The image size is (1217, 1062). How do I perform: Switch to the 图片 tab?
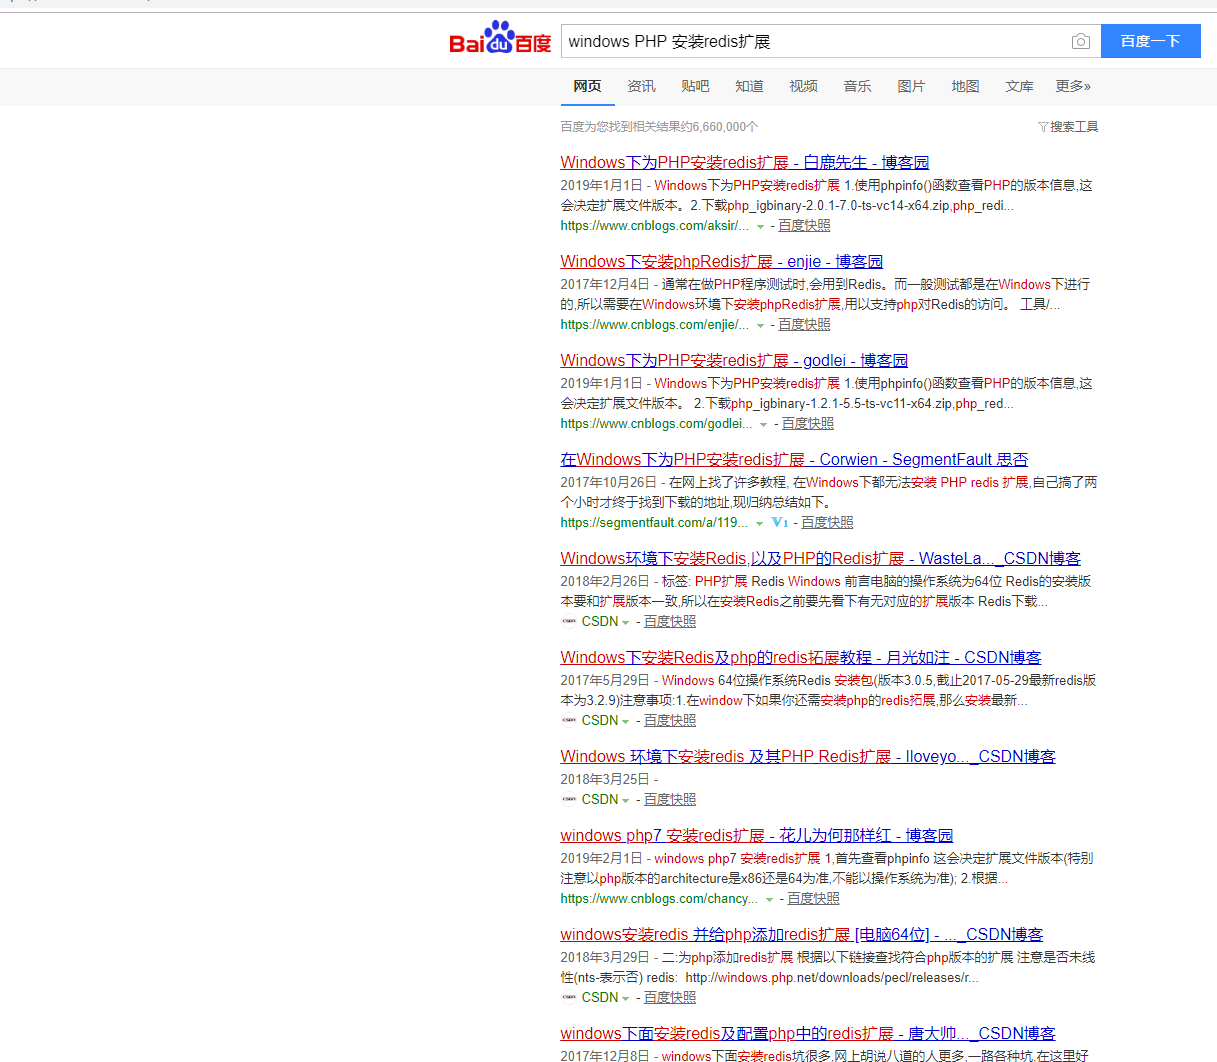911,86
